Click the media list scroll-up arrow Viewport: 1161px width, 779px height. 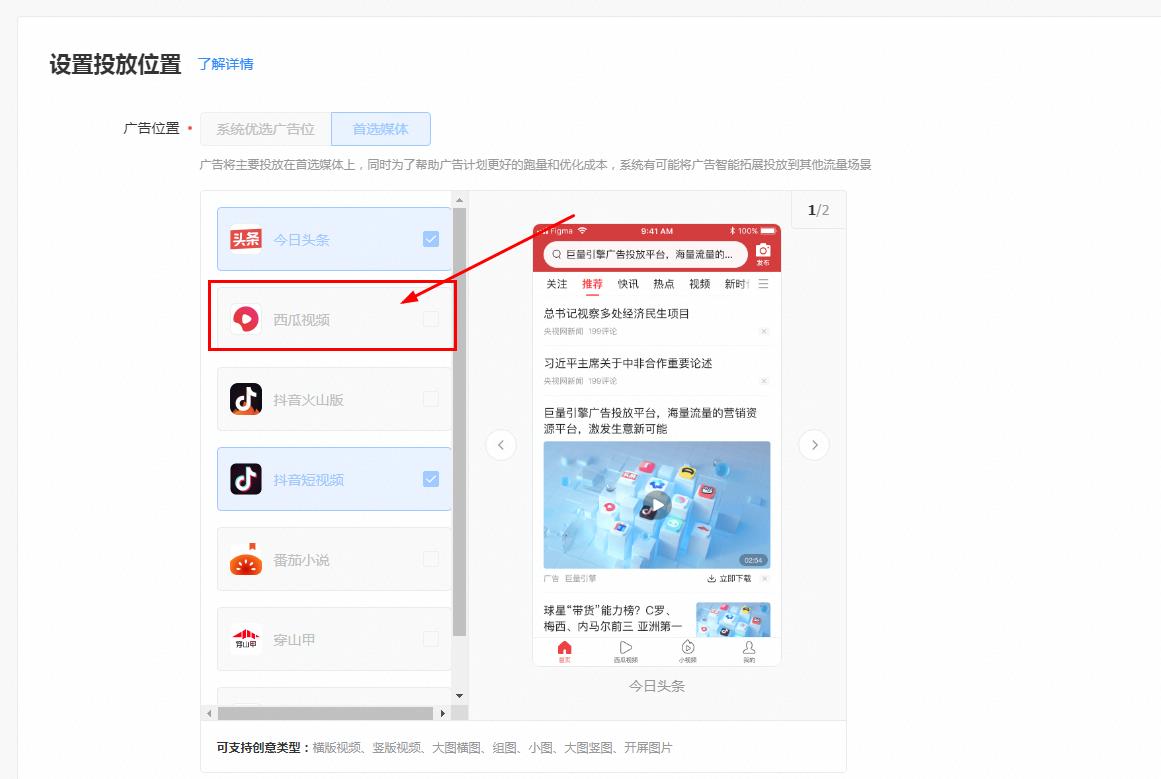click(x=459, y=200)
